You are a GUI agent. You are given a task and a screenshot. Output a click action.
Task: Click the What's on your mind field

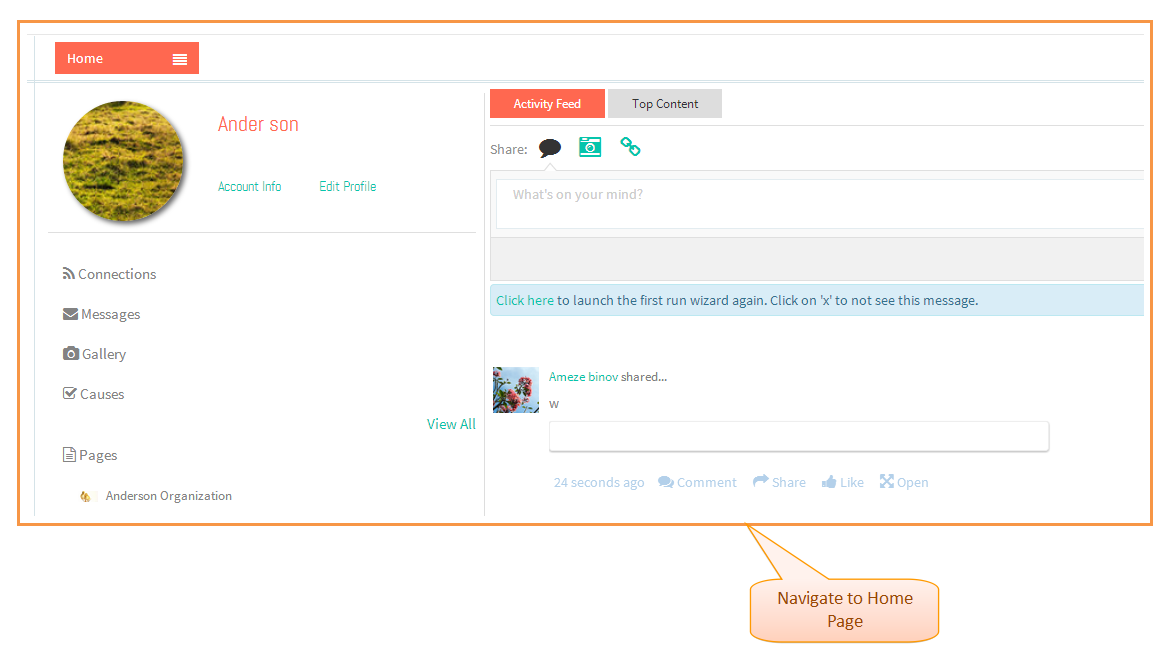click(x=820, y=203)
